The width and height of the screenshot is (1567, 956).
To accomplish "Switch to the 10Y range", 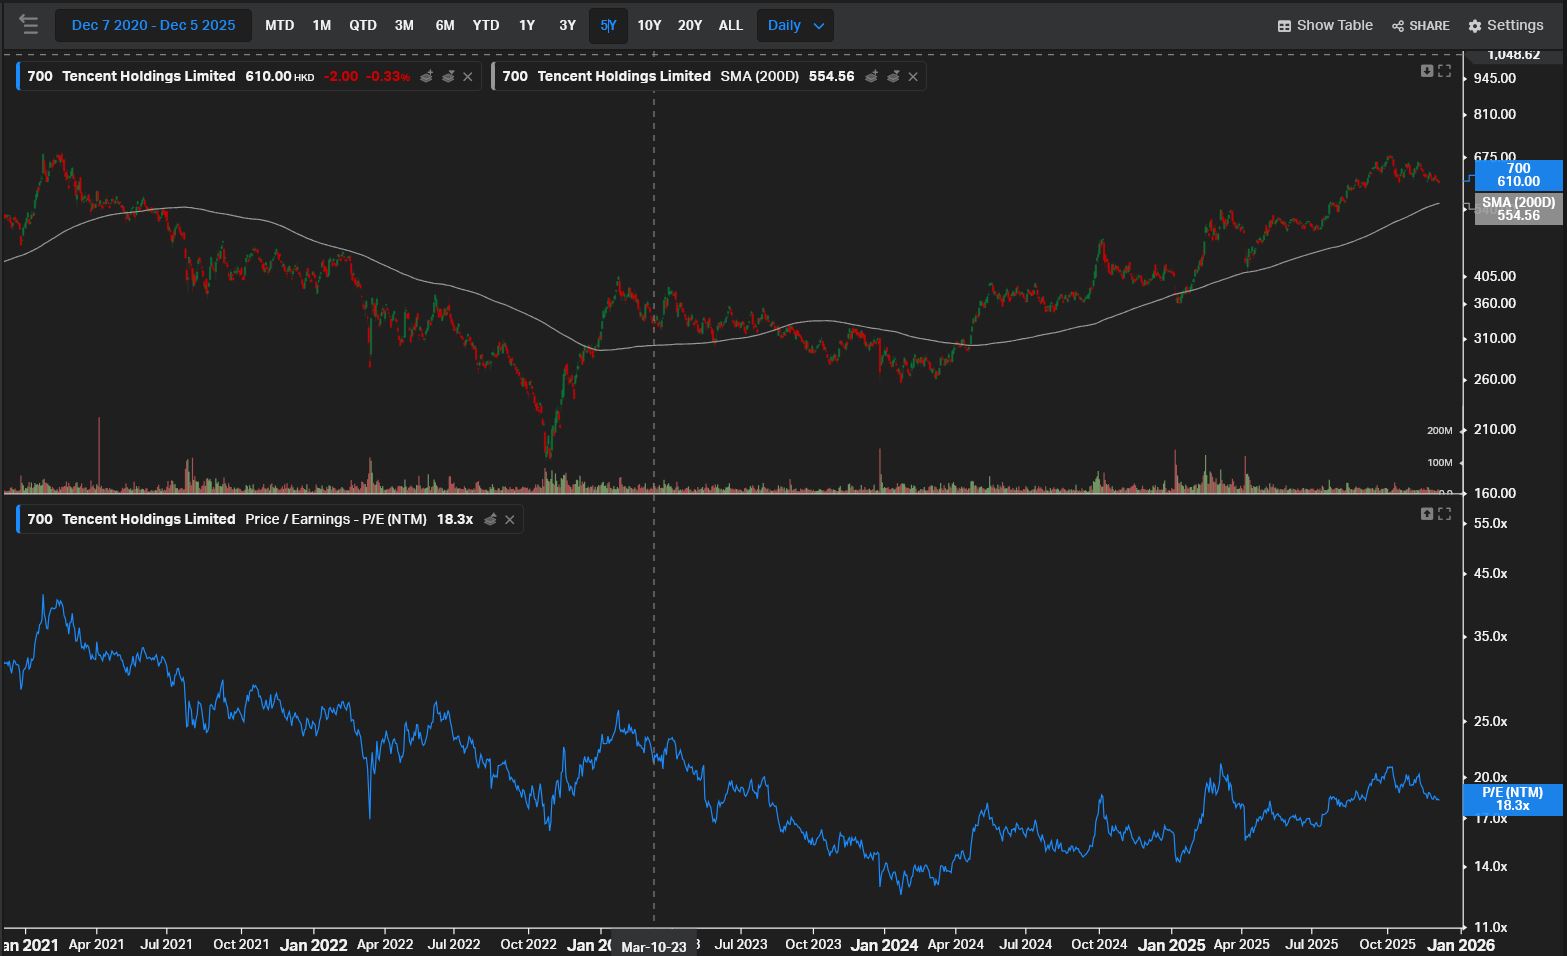I will pyautogui.click(x=650, y=25).
